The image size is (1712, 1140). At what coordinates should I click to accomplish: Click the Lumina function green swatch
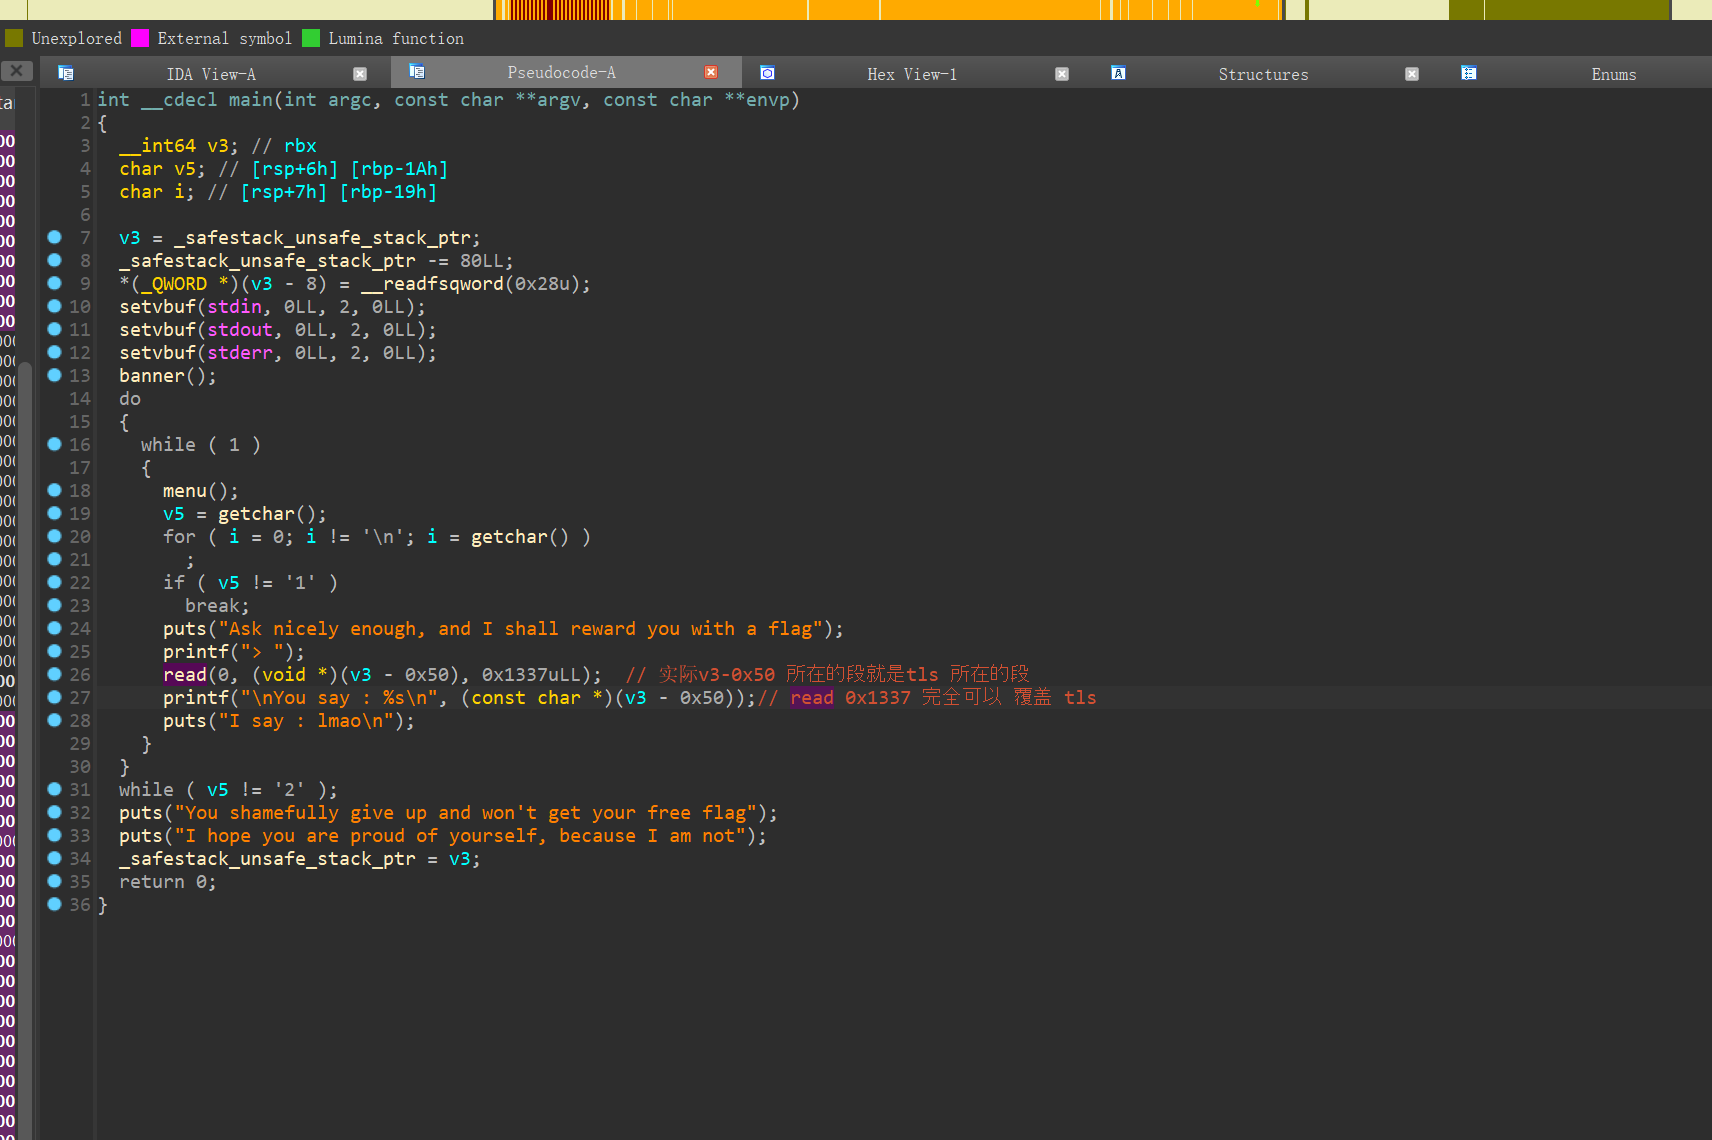(311, 38)
